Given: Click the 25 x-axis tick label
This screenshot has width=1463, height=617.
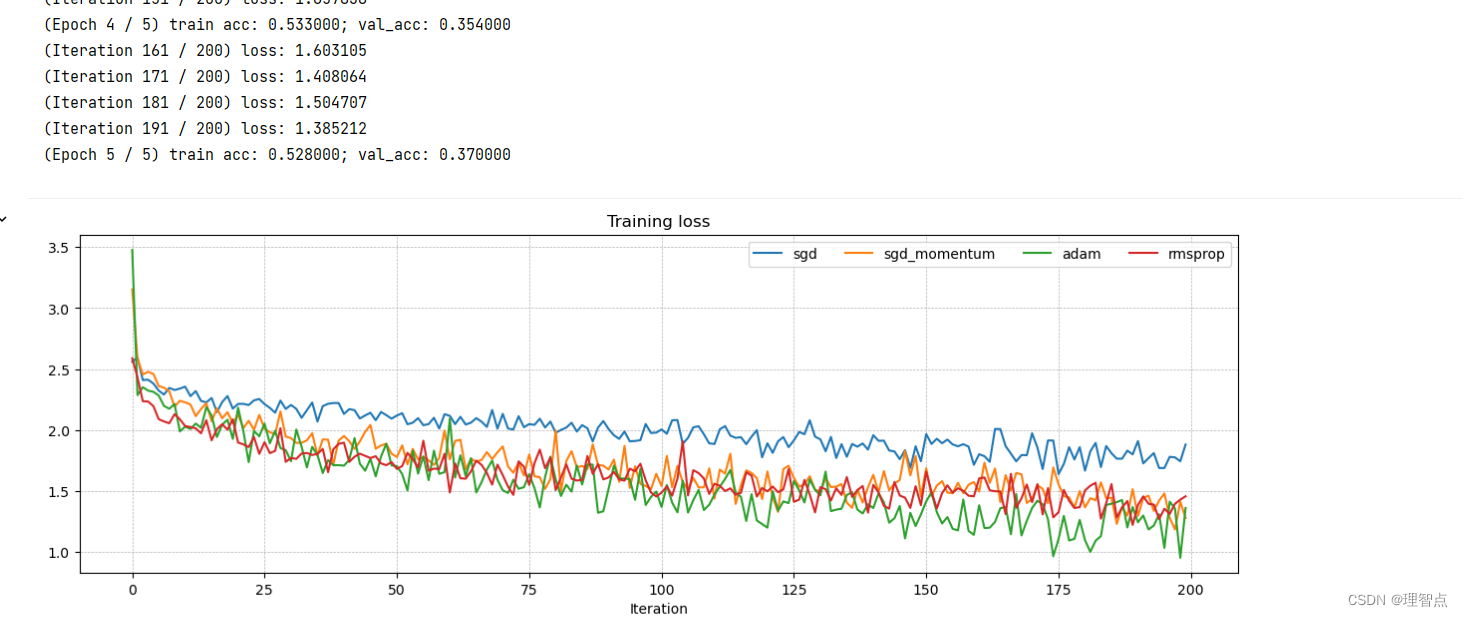Looking at the screenshot, I should [x=264, y=589].
